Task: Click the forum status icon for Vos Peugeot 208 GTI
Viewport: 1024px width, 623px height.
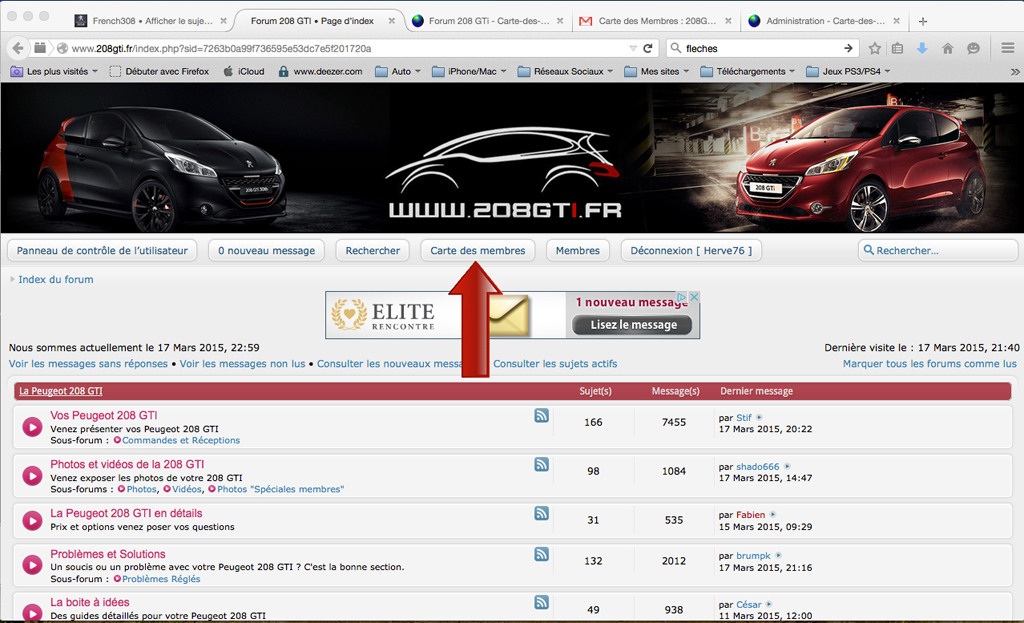Action: [32, 427]
